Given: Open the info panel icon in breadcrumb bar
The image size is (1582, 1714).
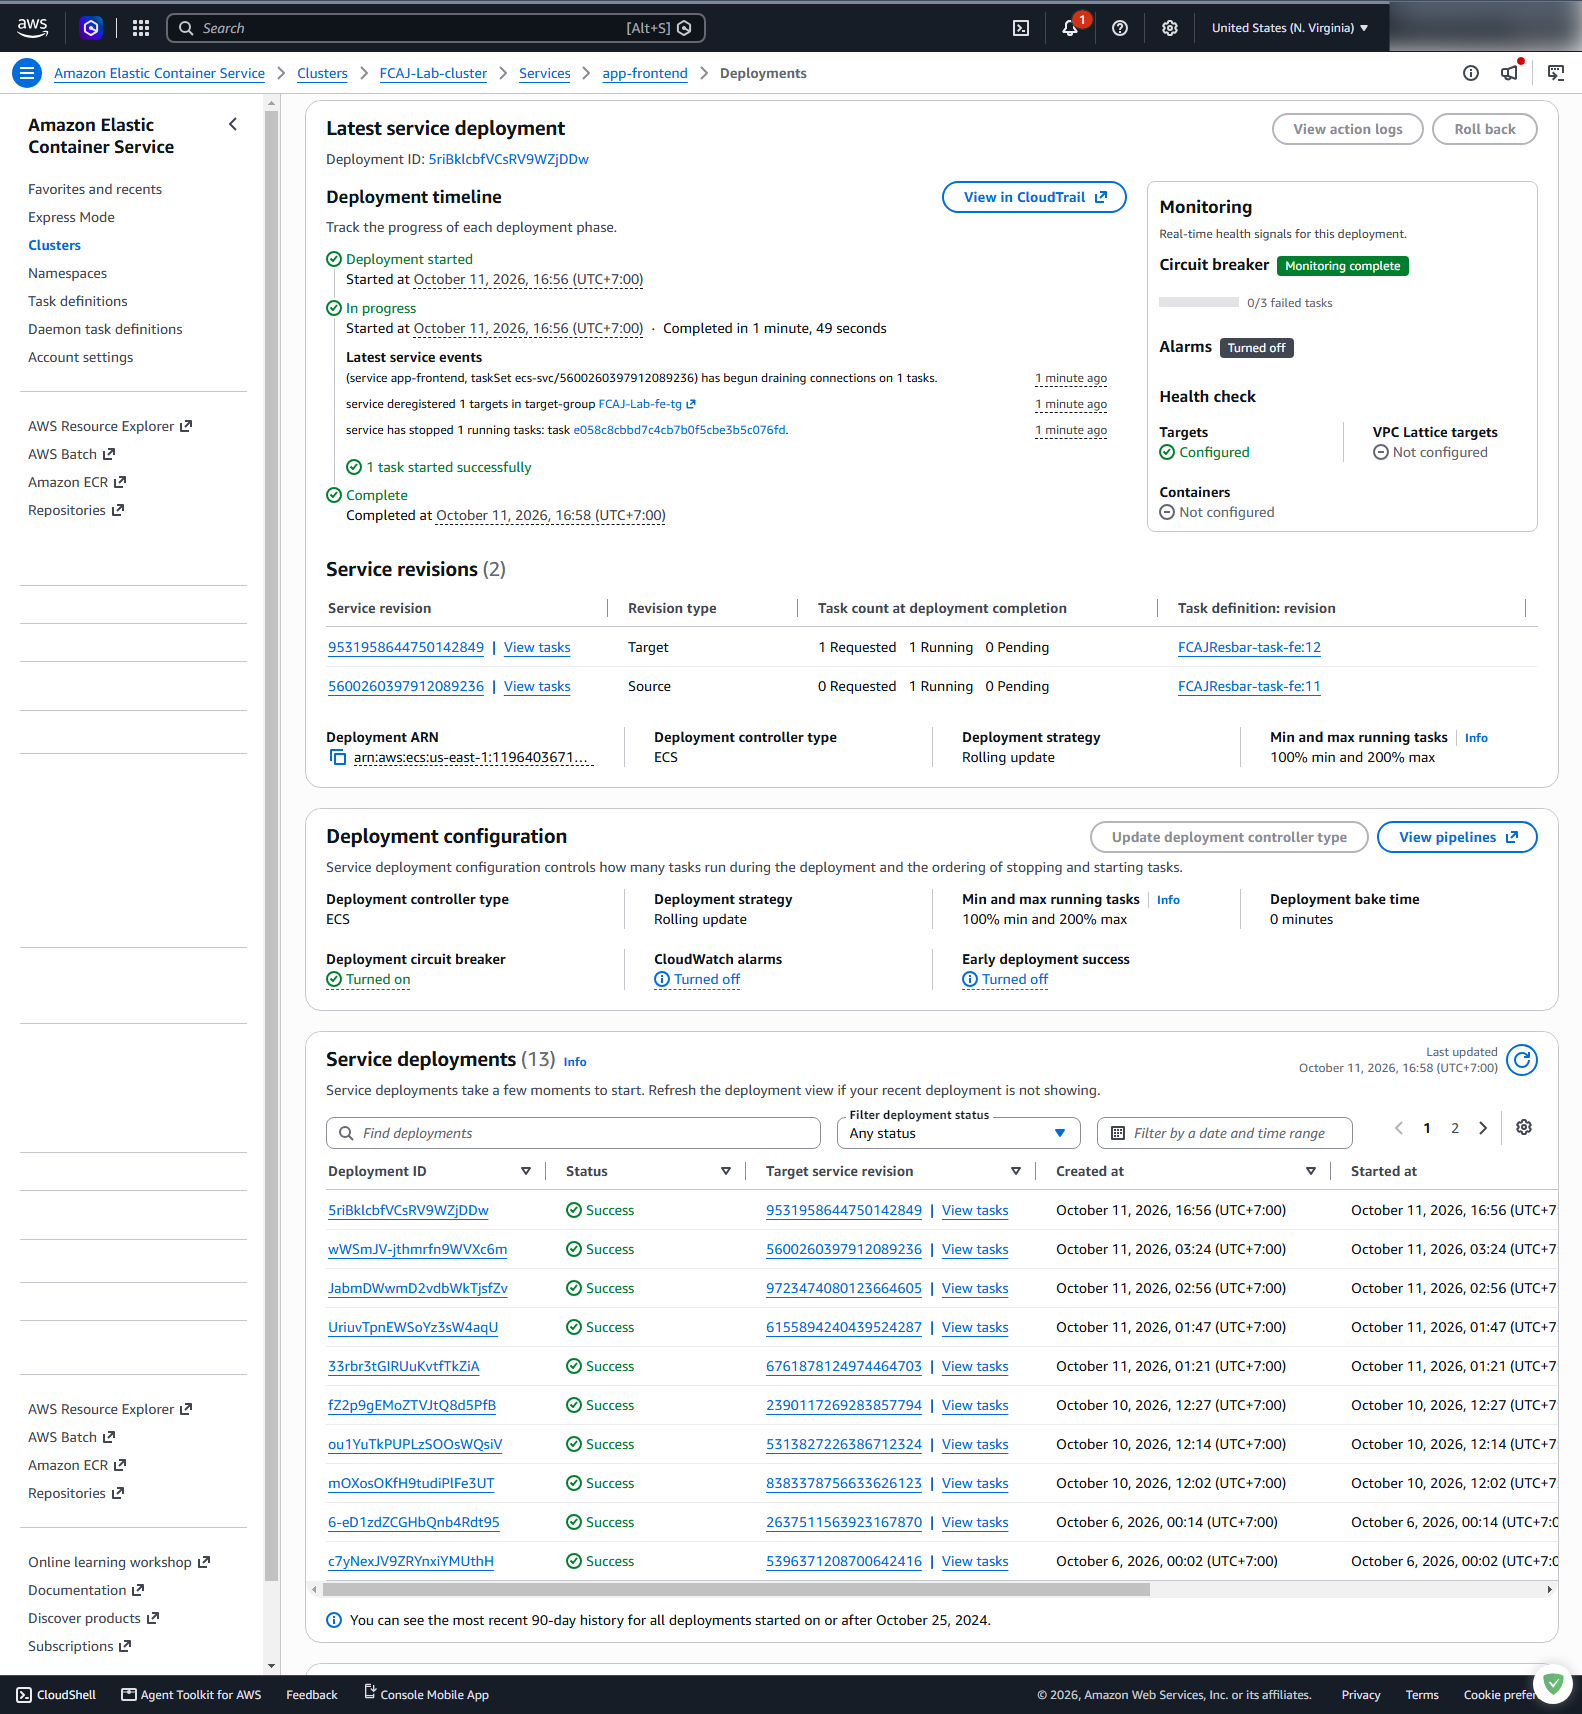Looking at the screenshot, I should (1471, 73).
